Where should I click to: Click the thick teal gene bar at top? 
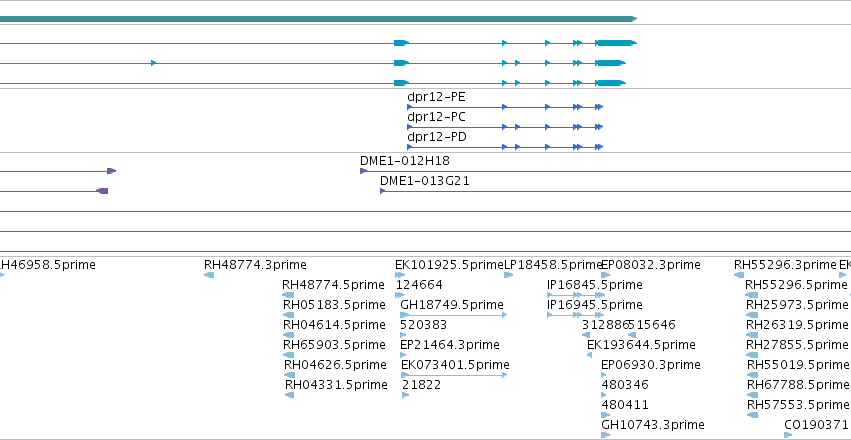click(318, 19)
